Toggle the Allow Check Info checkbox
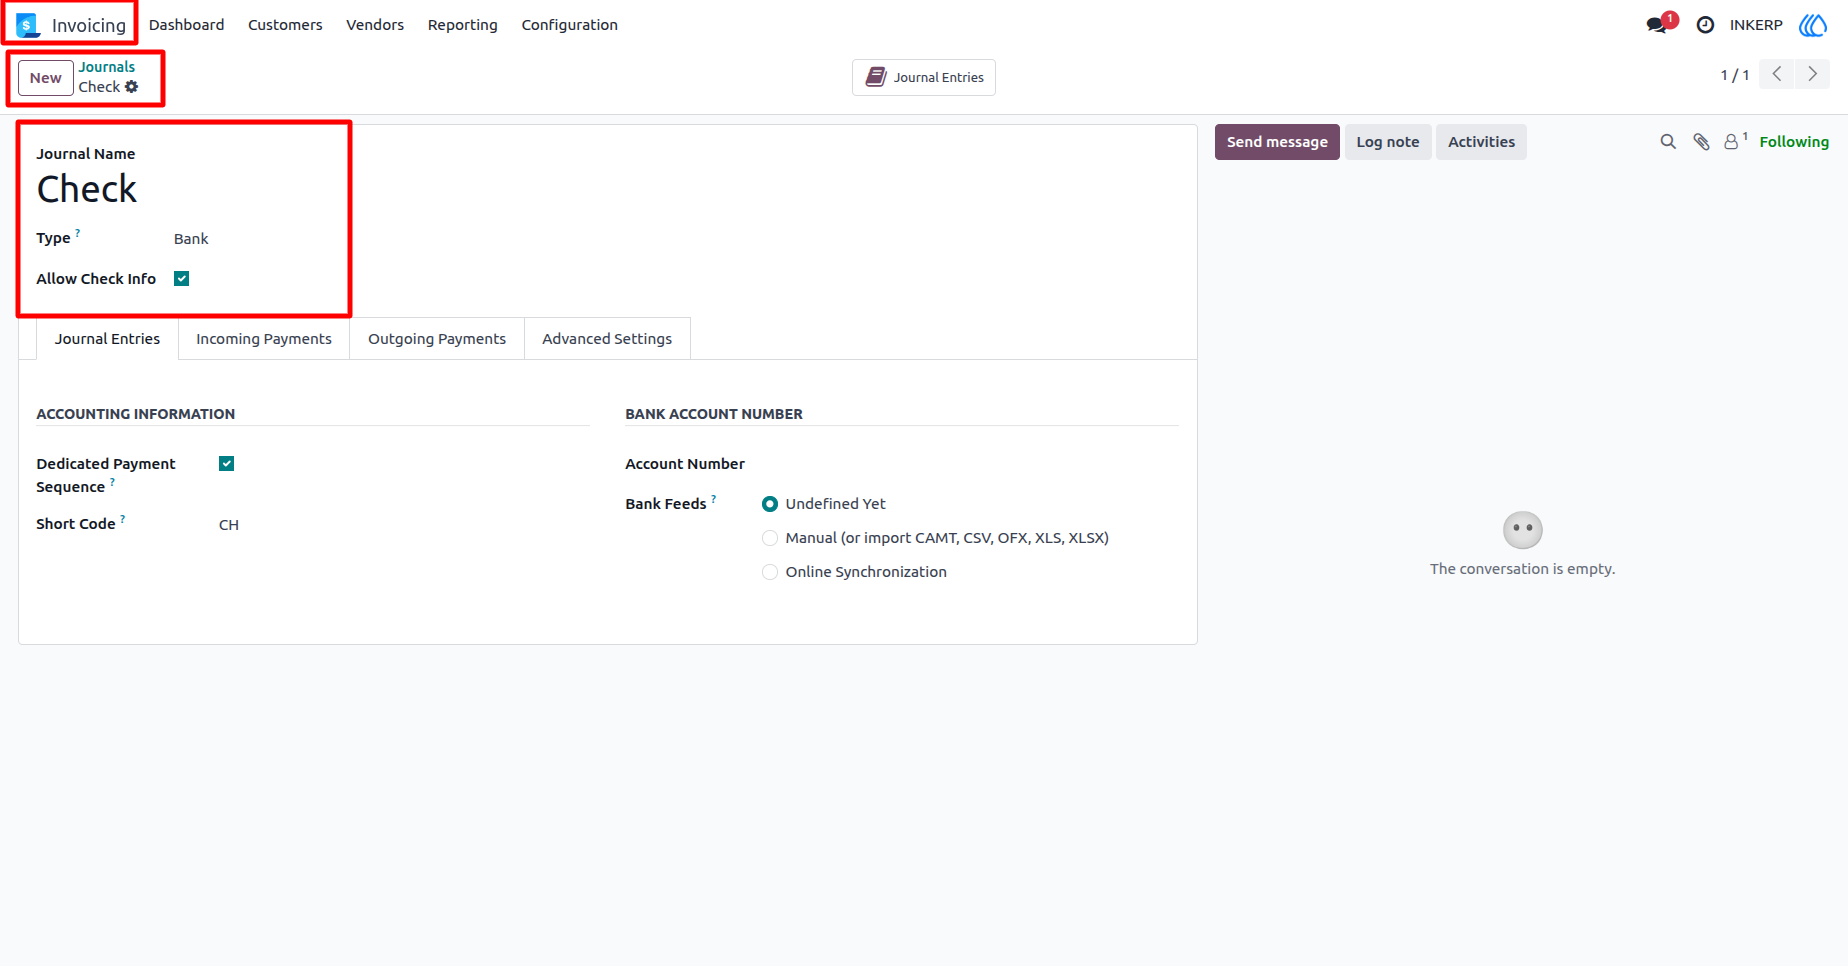Screen dimensions: 1848x966 click(x=181, y=279)
